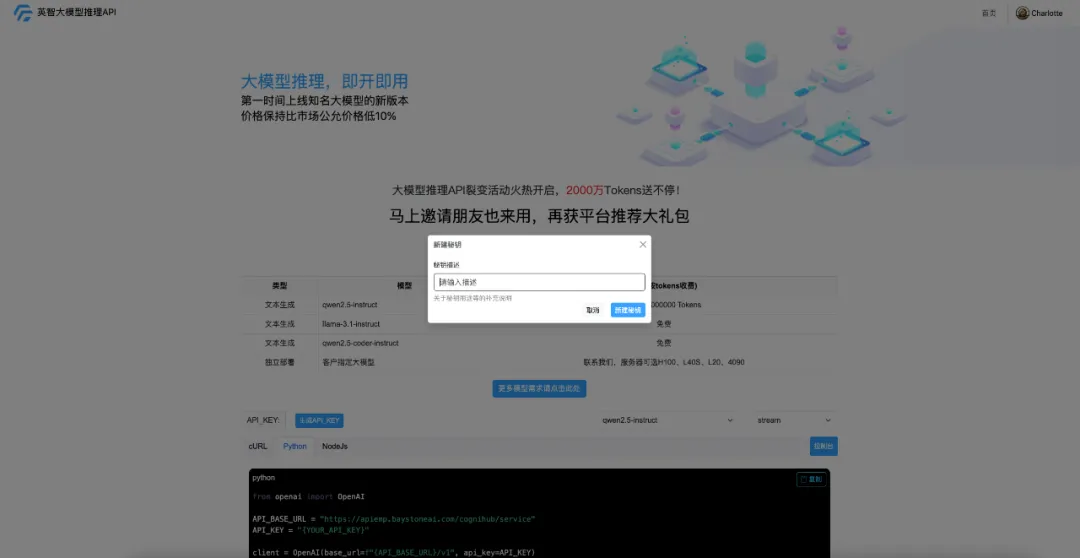Click the 大模型推理，即开即用 heading
The width and height of the screenshot is (1080, 558).
[x=324, y=81]
